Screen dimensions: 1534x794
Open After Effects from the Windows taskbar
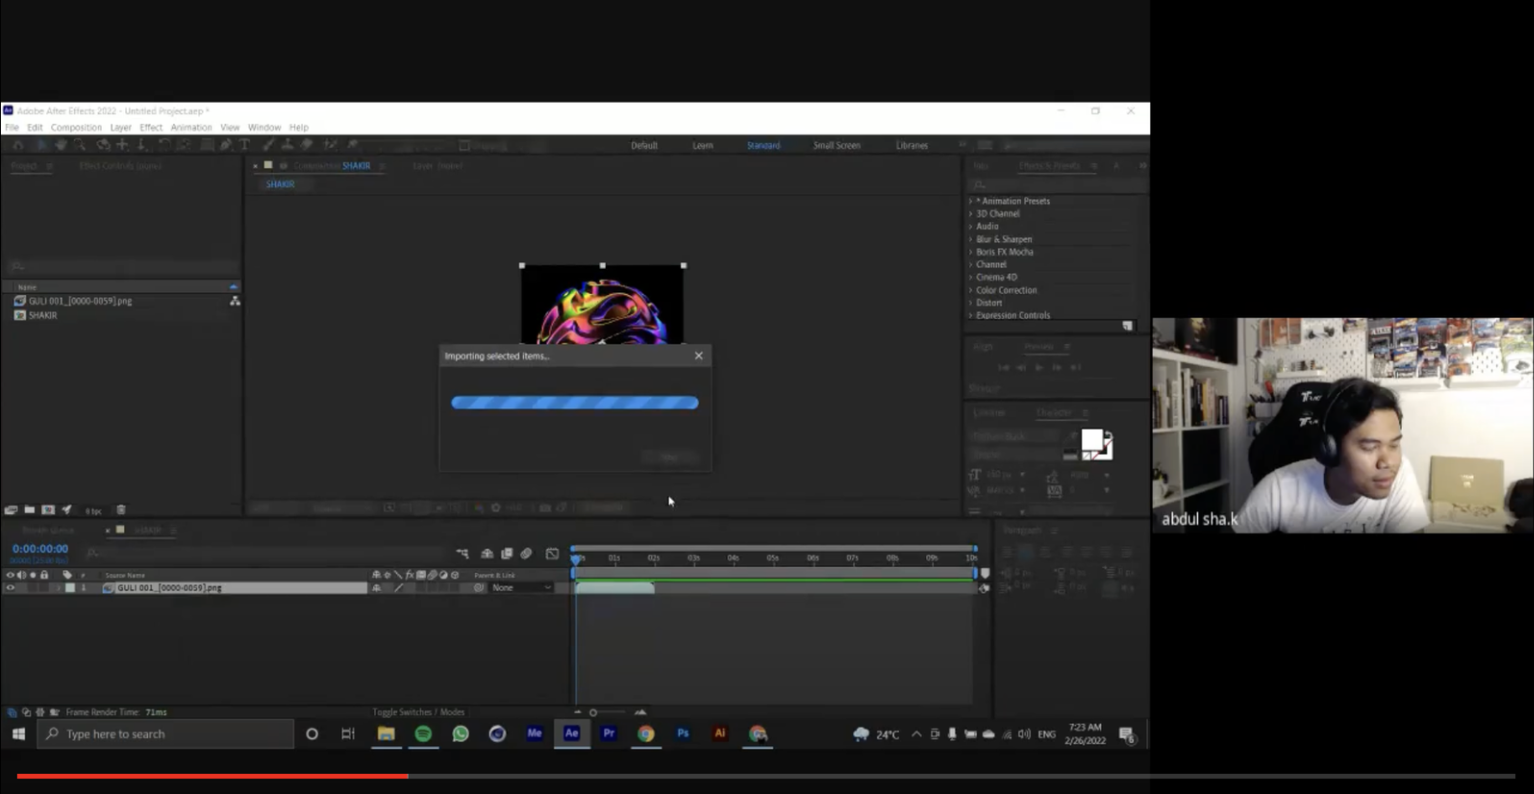click(x=571, y=733)
